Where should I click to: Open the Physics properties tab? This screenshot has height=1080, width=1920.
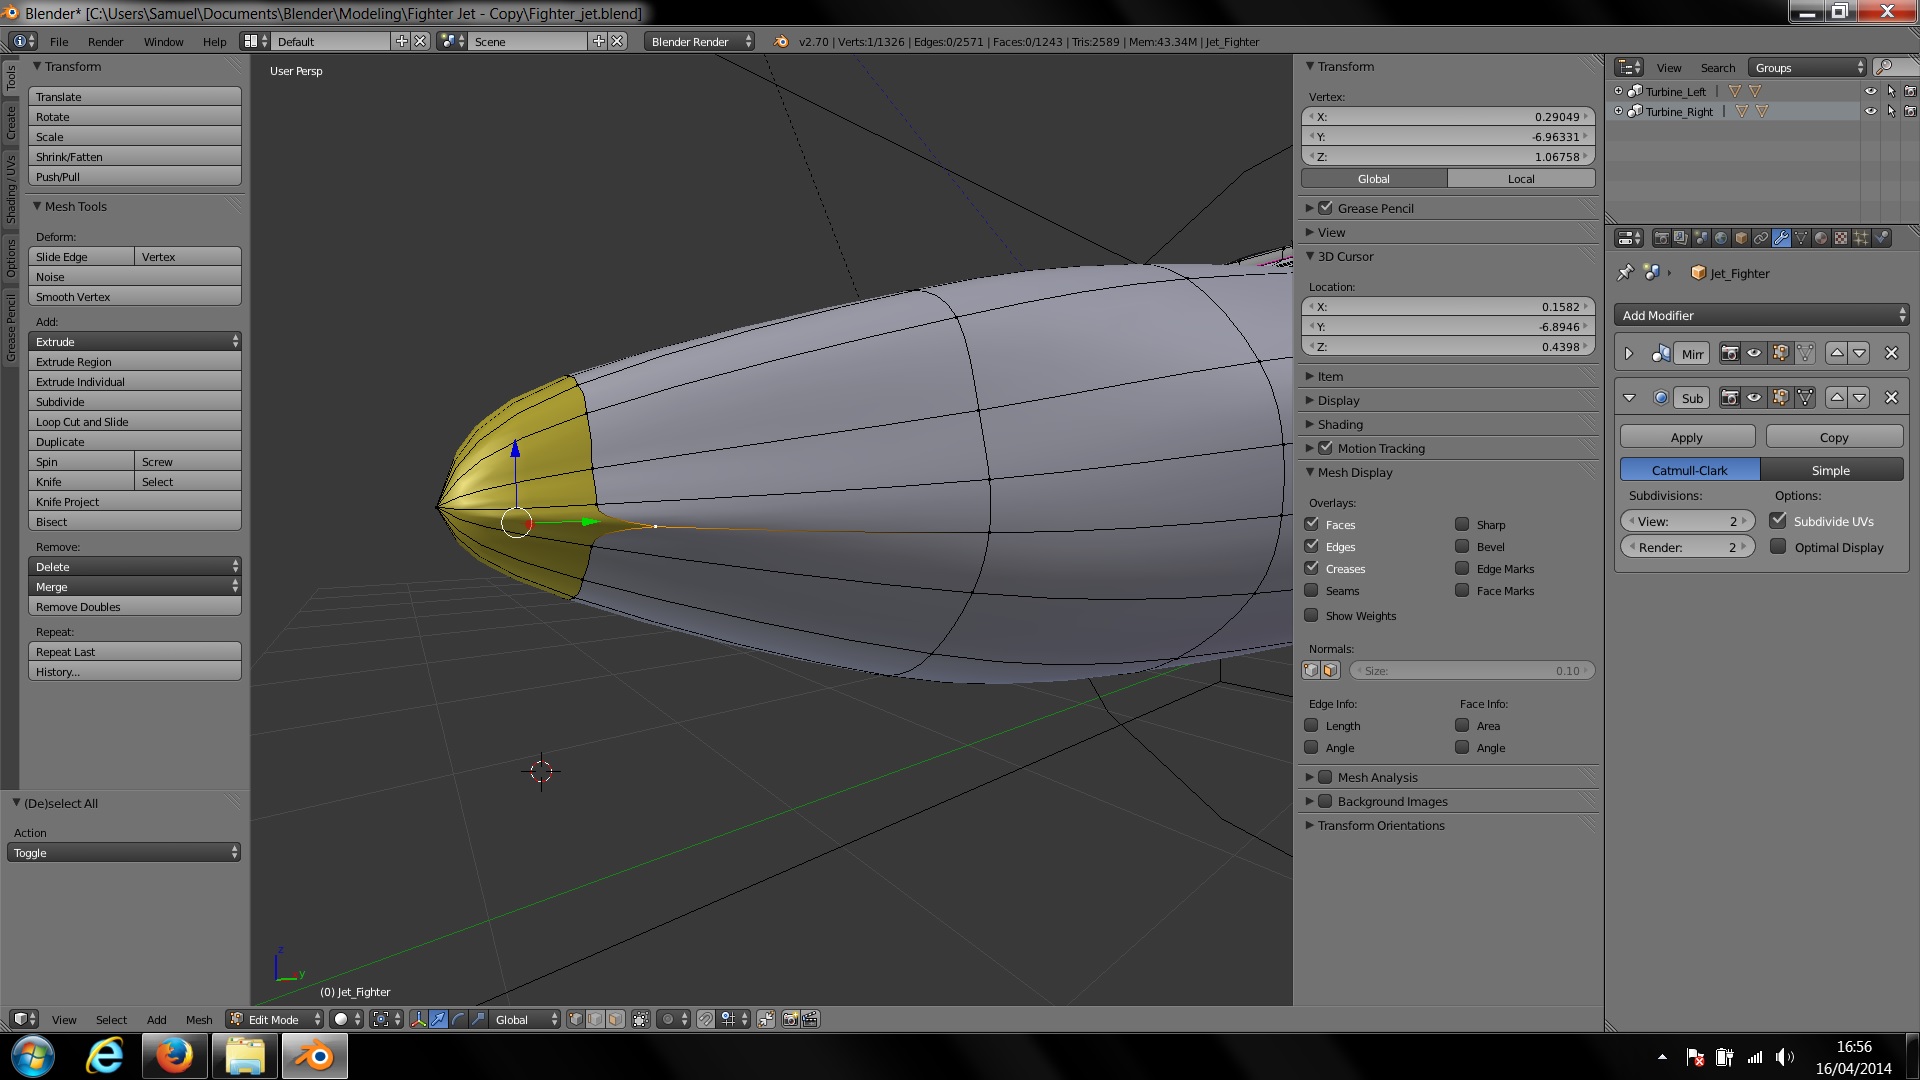[x=1882, y=238]
